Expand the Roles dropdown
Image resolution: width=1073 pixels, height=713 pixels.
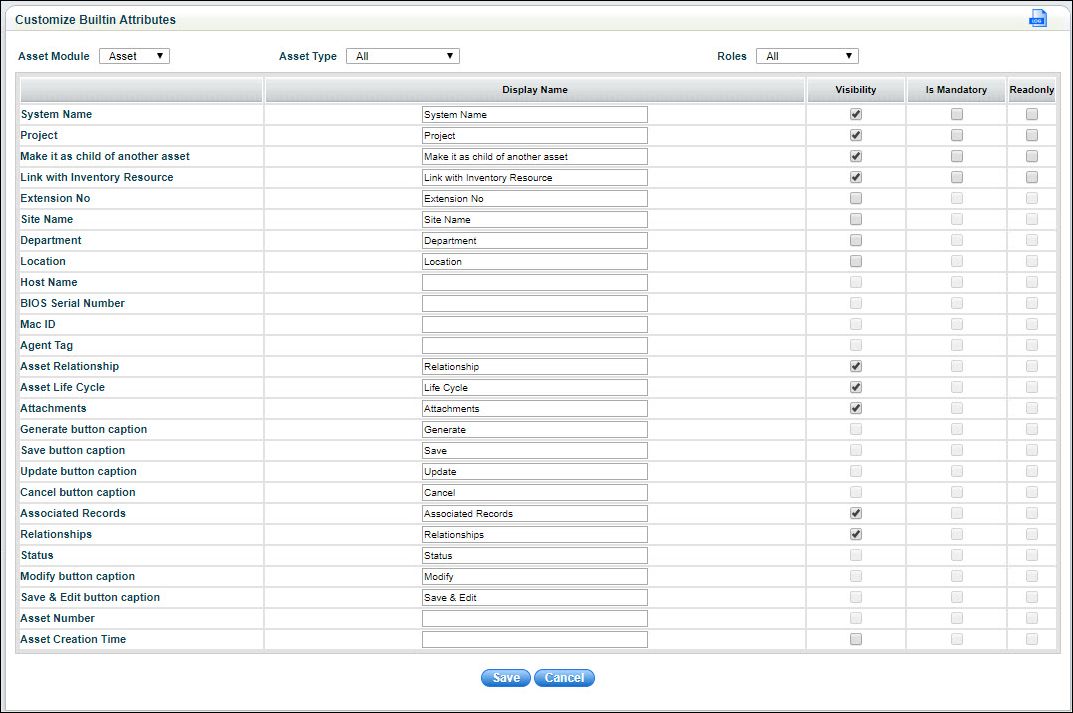point(807,55)
